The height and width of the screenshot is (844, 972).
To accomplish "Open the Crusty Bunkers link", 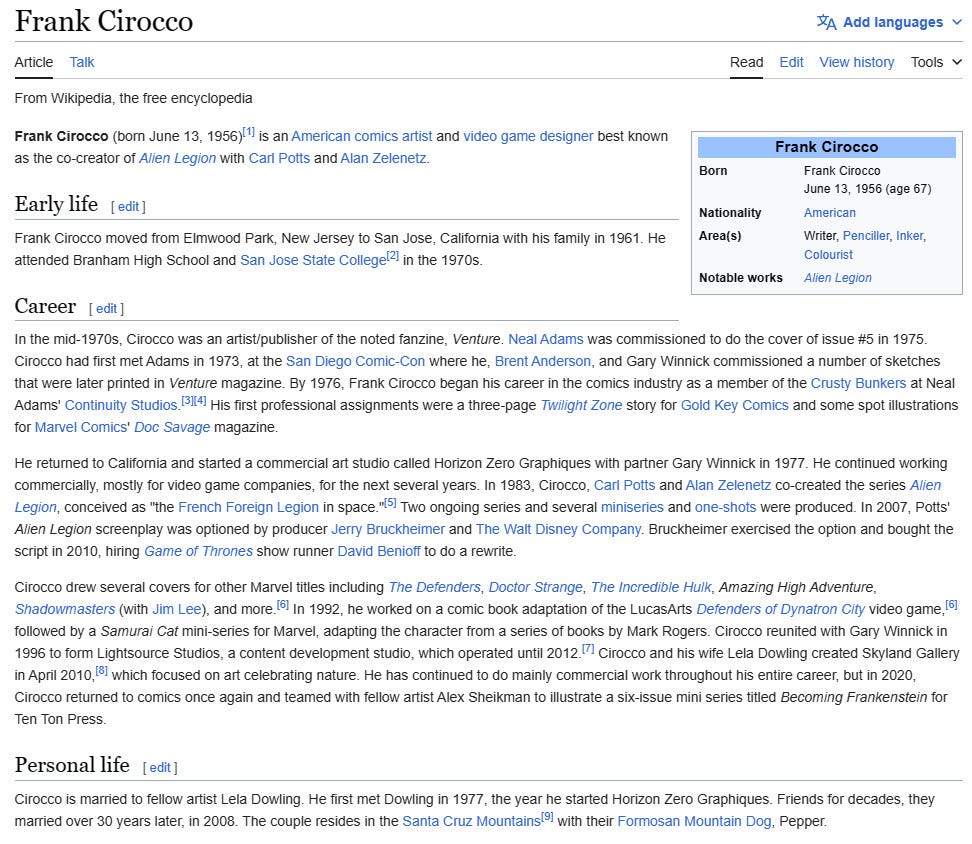I will [x=858, y=383].
